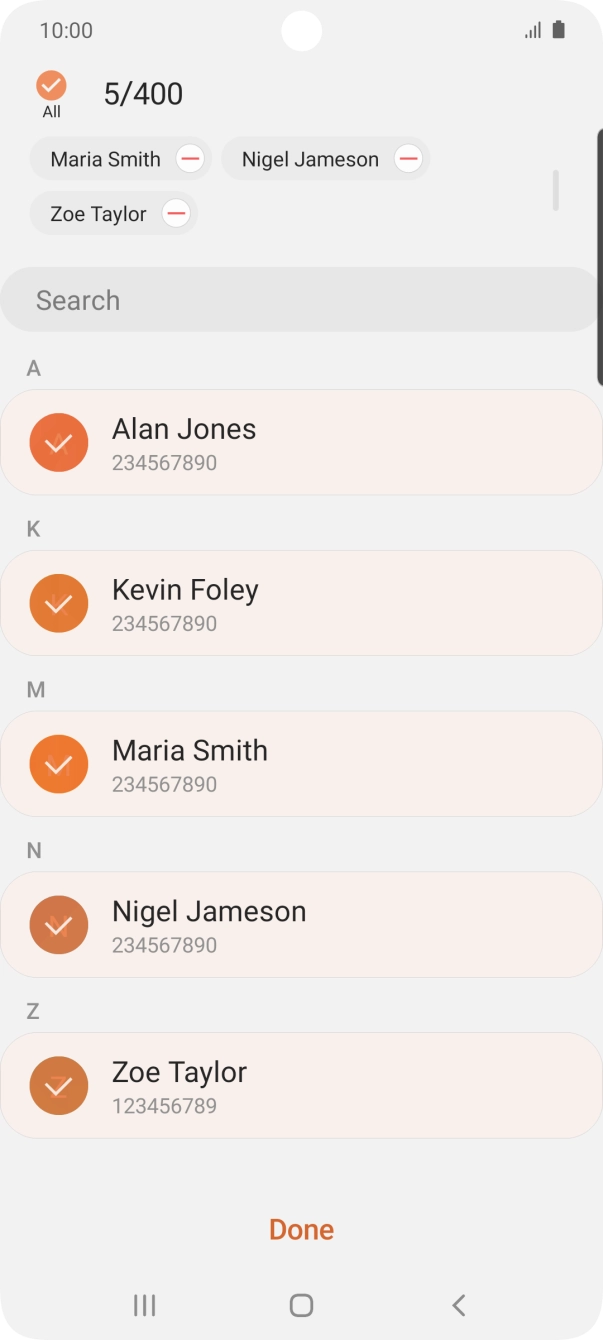Tap the Search contacts field
The image size is (603, 1340).
[300, 300]
